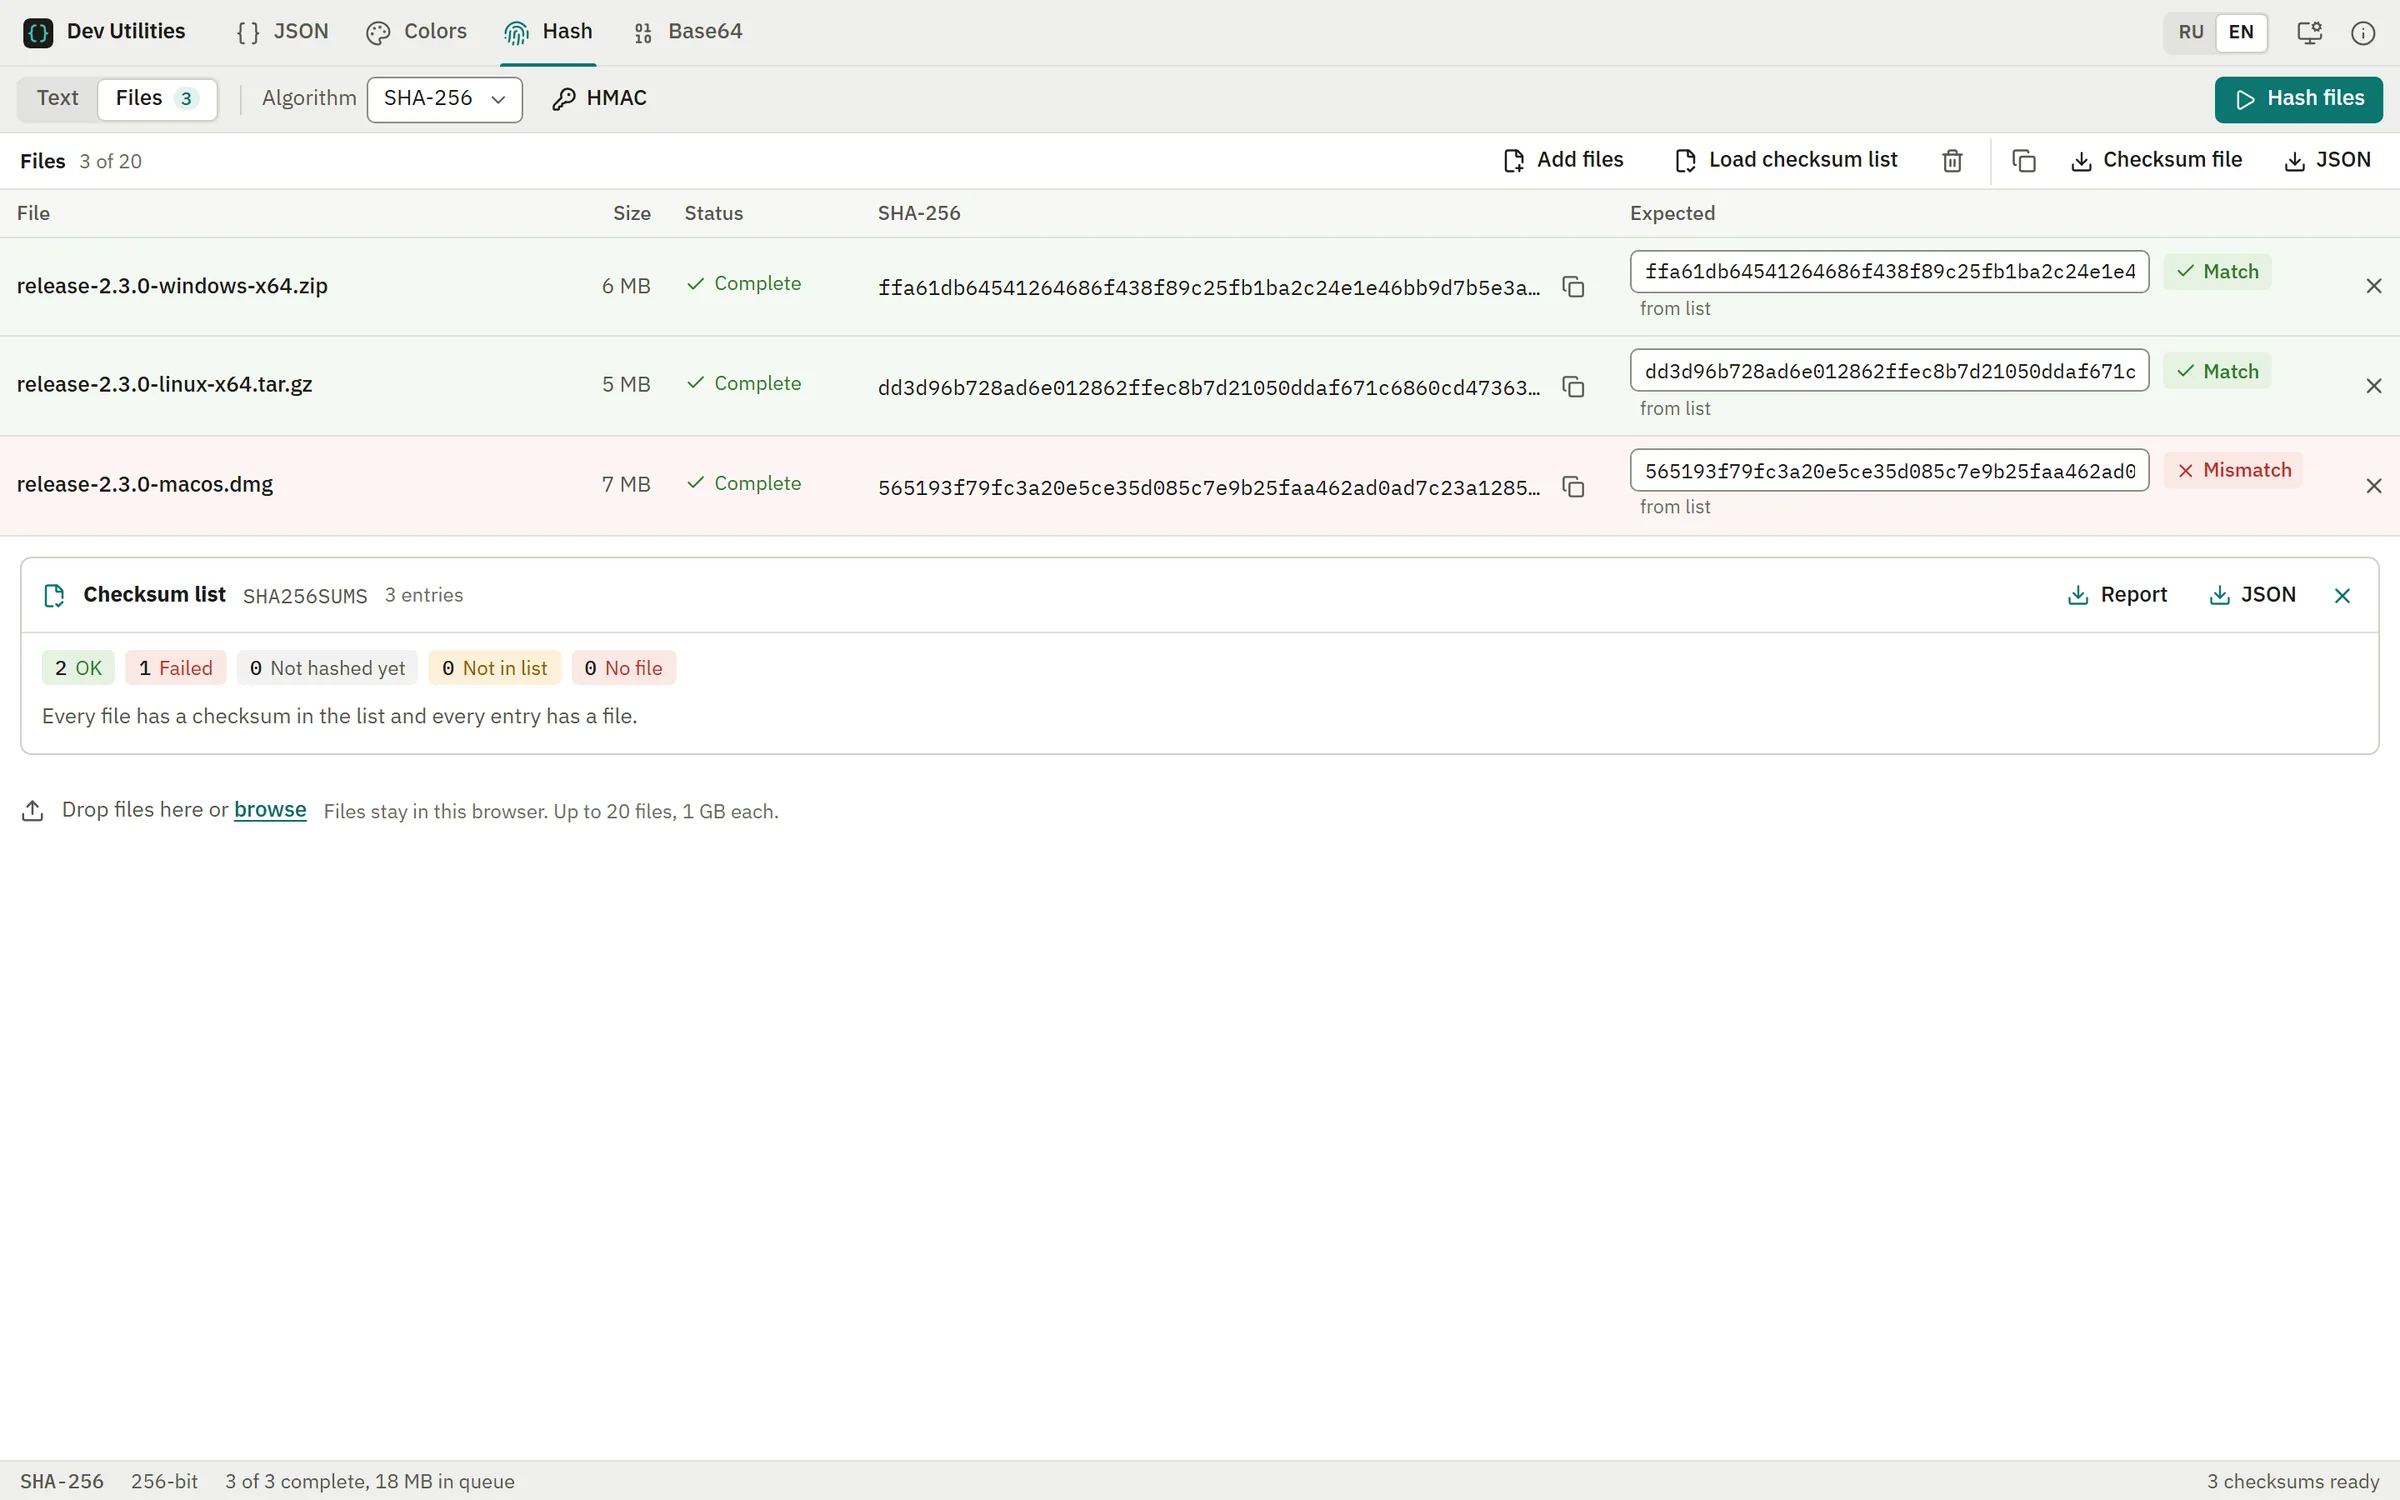Click the Hash files button
The height and width of the screenshot is (1500, 2400).
coord(2298,99)
